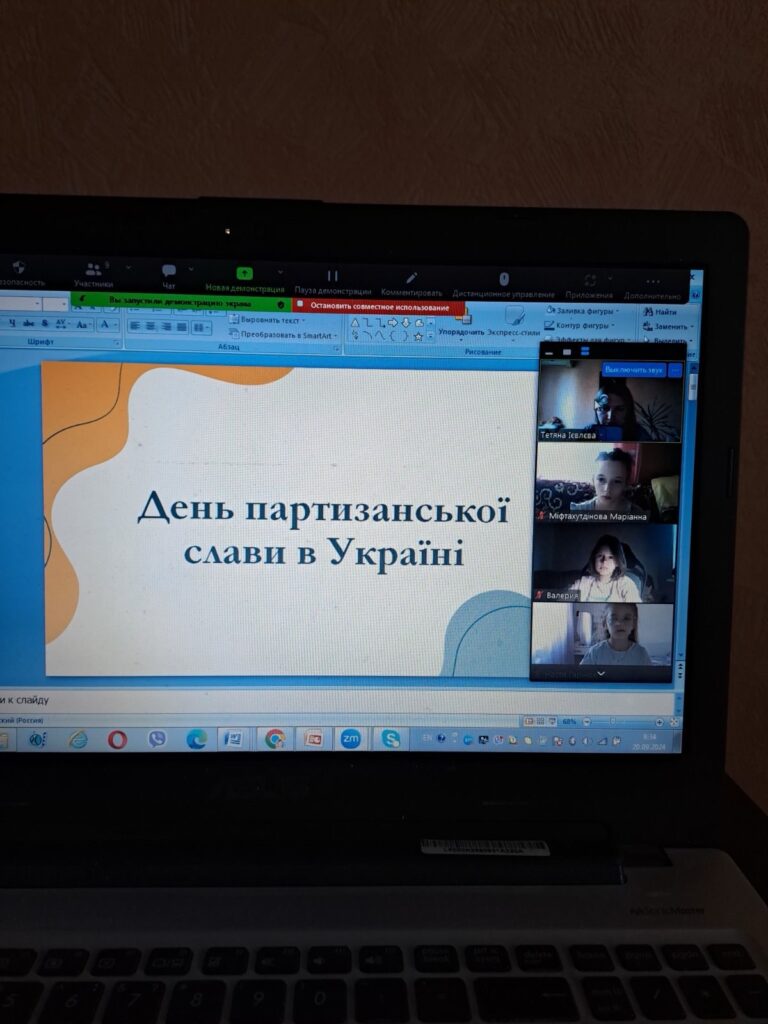The height and width of the screenshot is (1024, 768).
Task: Click the Выровнять текст dropdown
Action: 267,320
